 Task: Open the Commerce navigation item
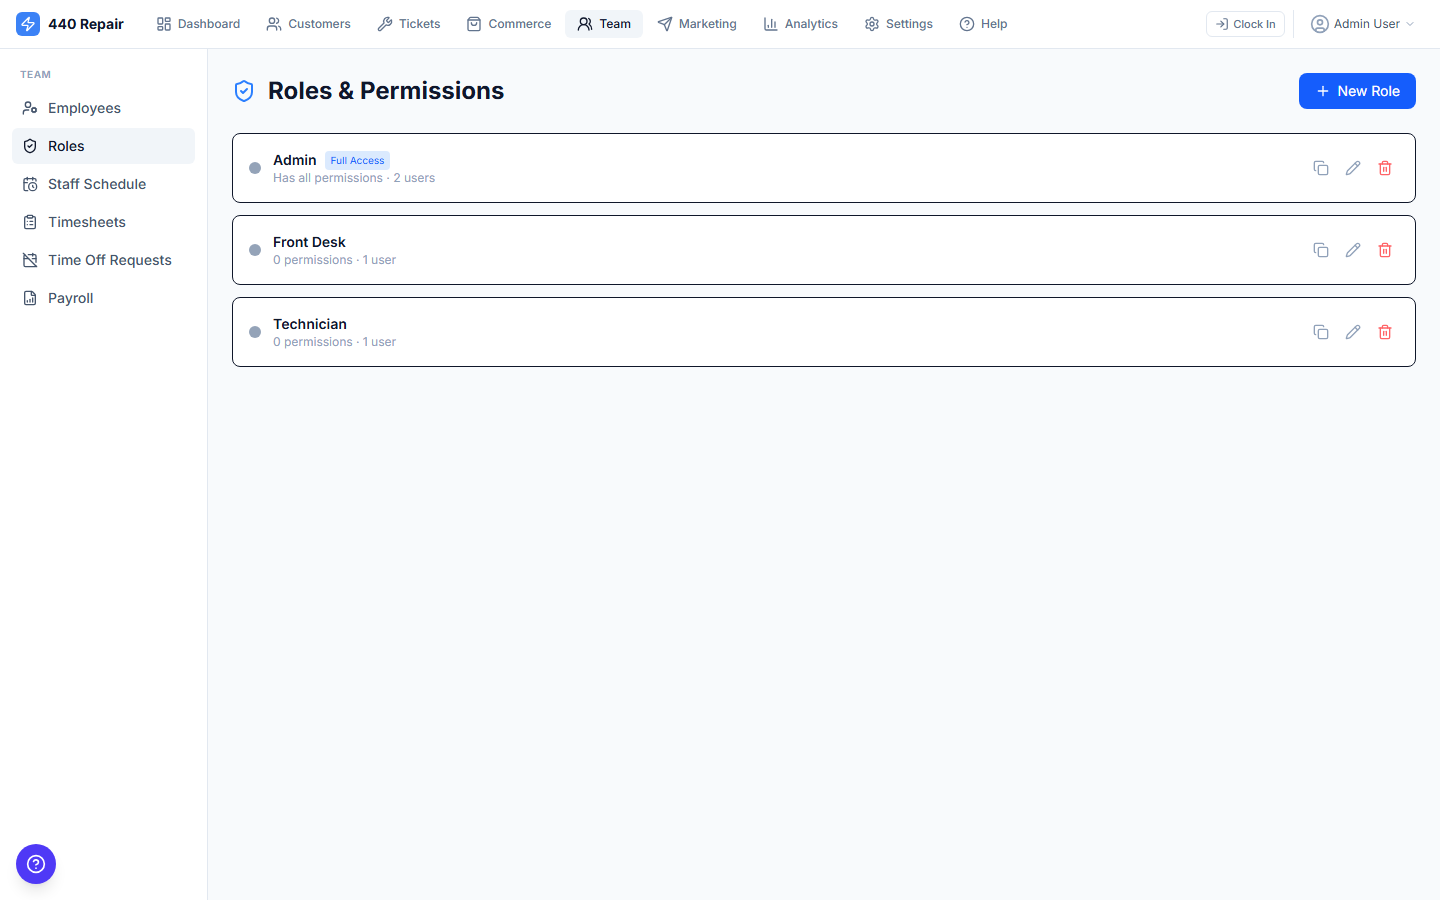pos(509,23)
